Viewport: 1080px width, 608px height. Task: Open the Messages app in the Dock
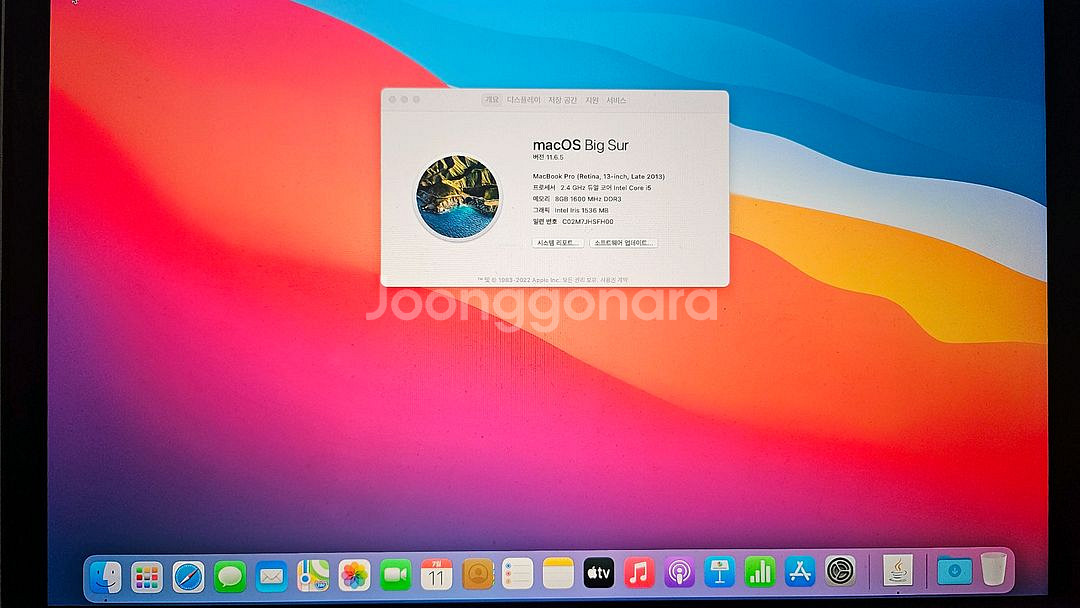coord(229,576)
